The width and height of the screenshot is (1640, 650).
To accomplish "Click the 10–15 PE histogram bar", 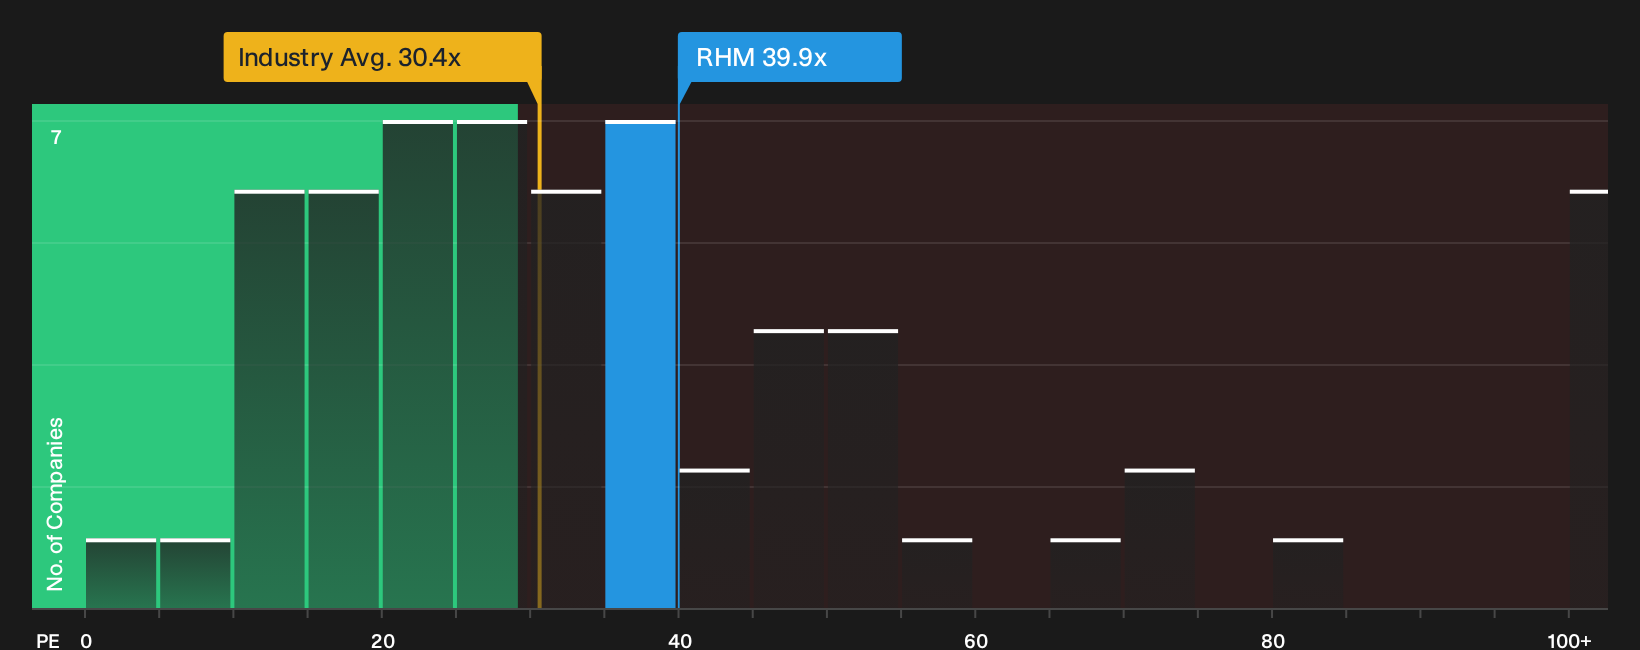I will 270,399.
